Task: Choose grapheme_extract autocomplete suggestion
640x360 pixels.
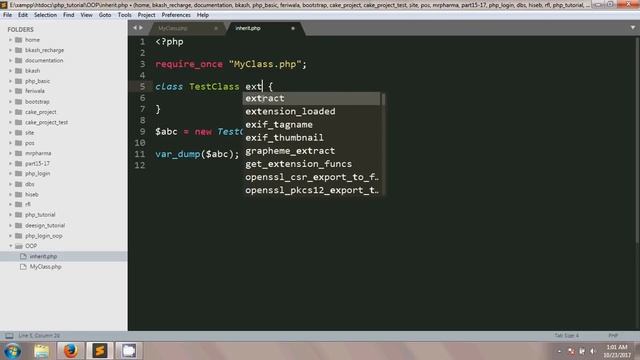Action: 311,151
